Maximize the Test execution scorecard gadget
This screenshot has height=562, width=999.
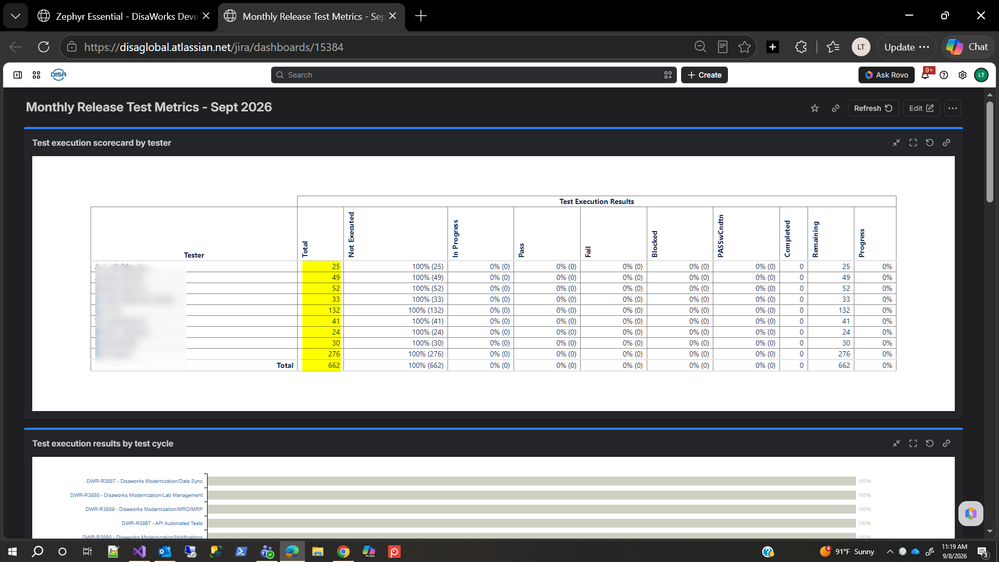click(x=913, y=143)
